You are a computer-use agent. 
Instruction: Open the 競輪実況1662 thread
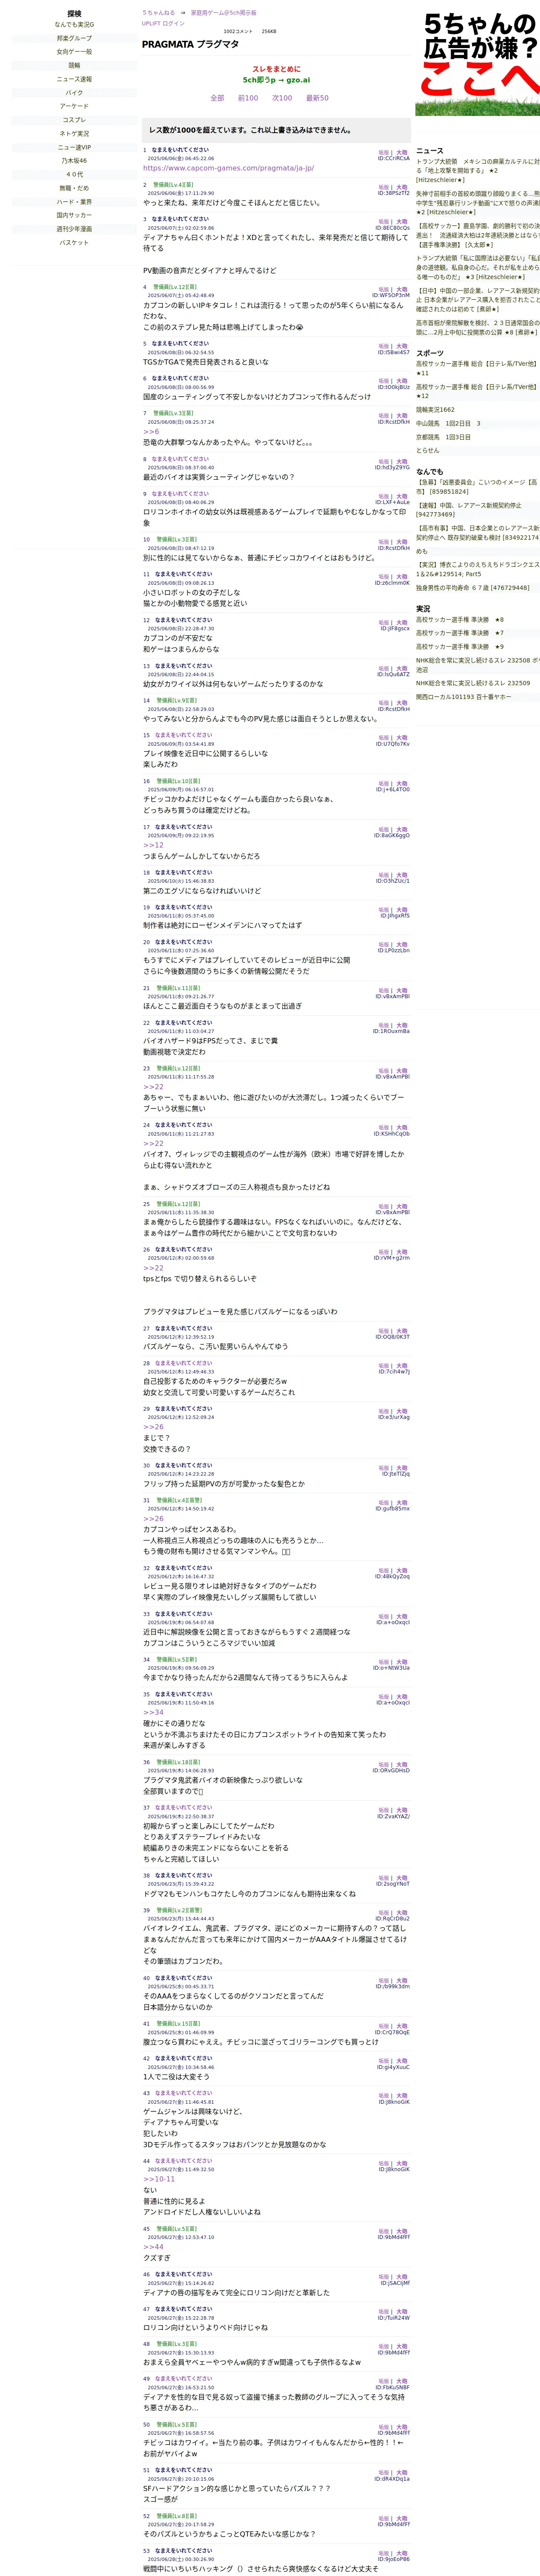click(435, 409)
